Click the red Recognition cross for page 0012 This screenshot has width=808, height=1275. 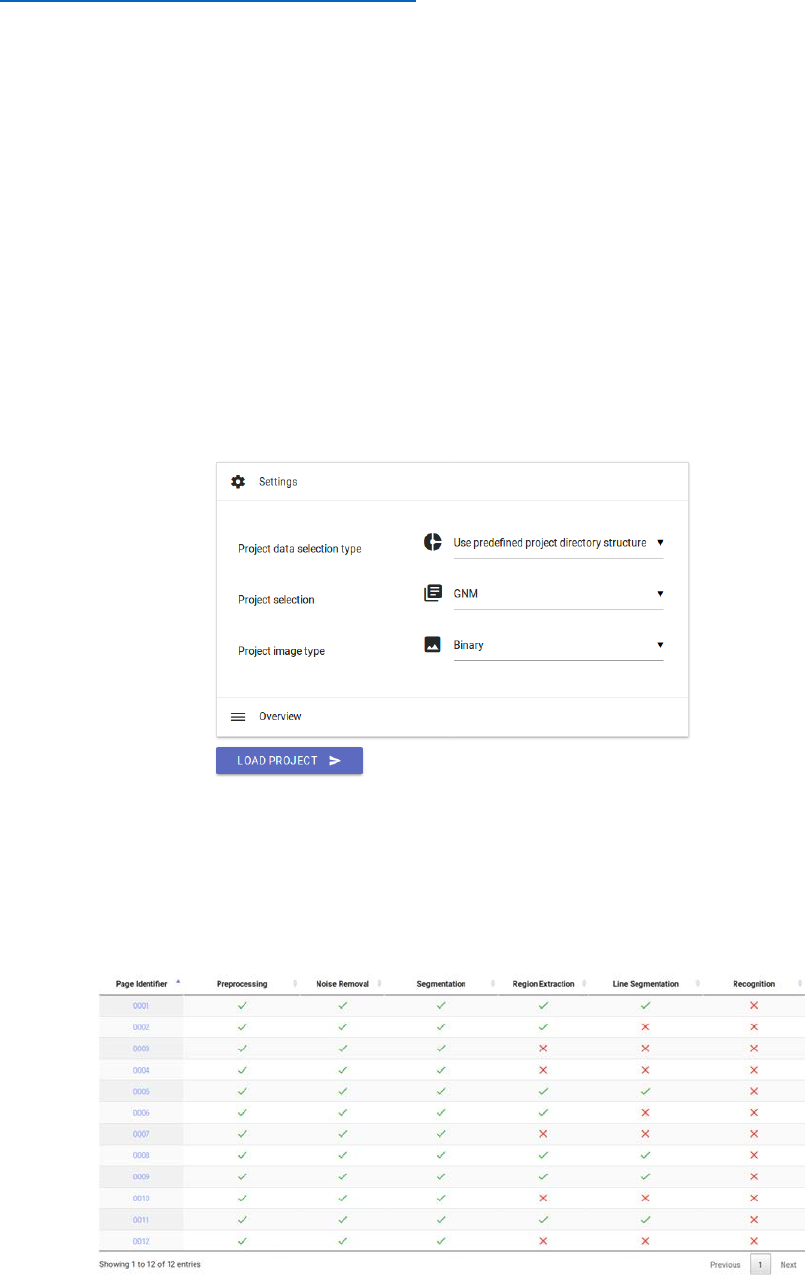click(x=754, y=1240)
